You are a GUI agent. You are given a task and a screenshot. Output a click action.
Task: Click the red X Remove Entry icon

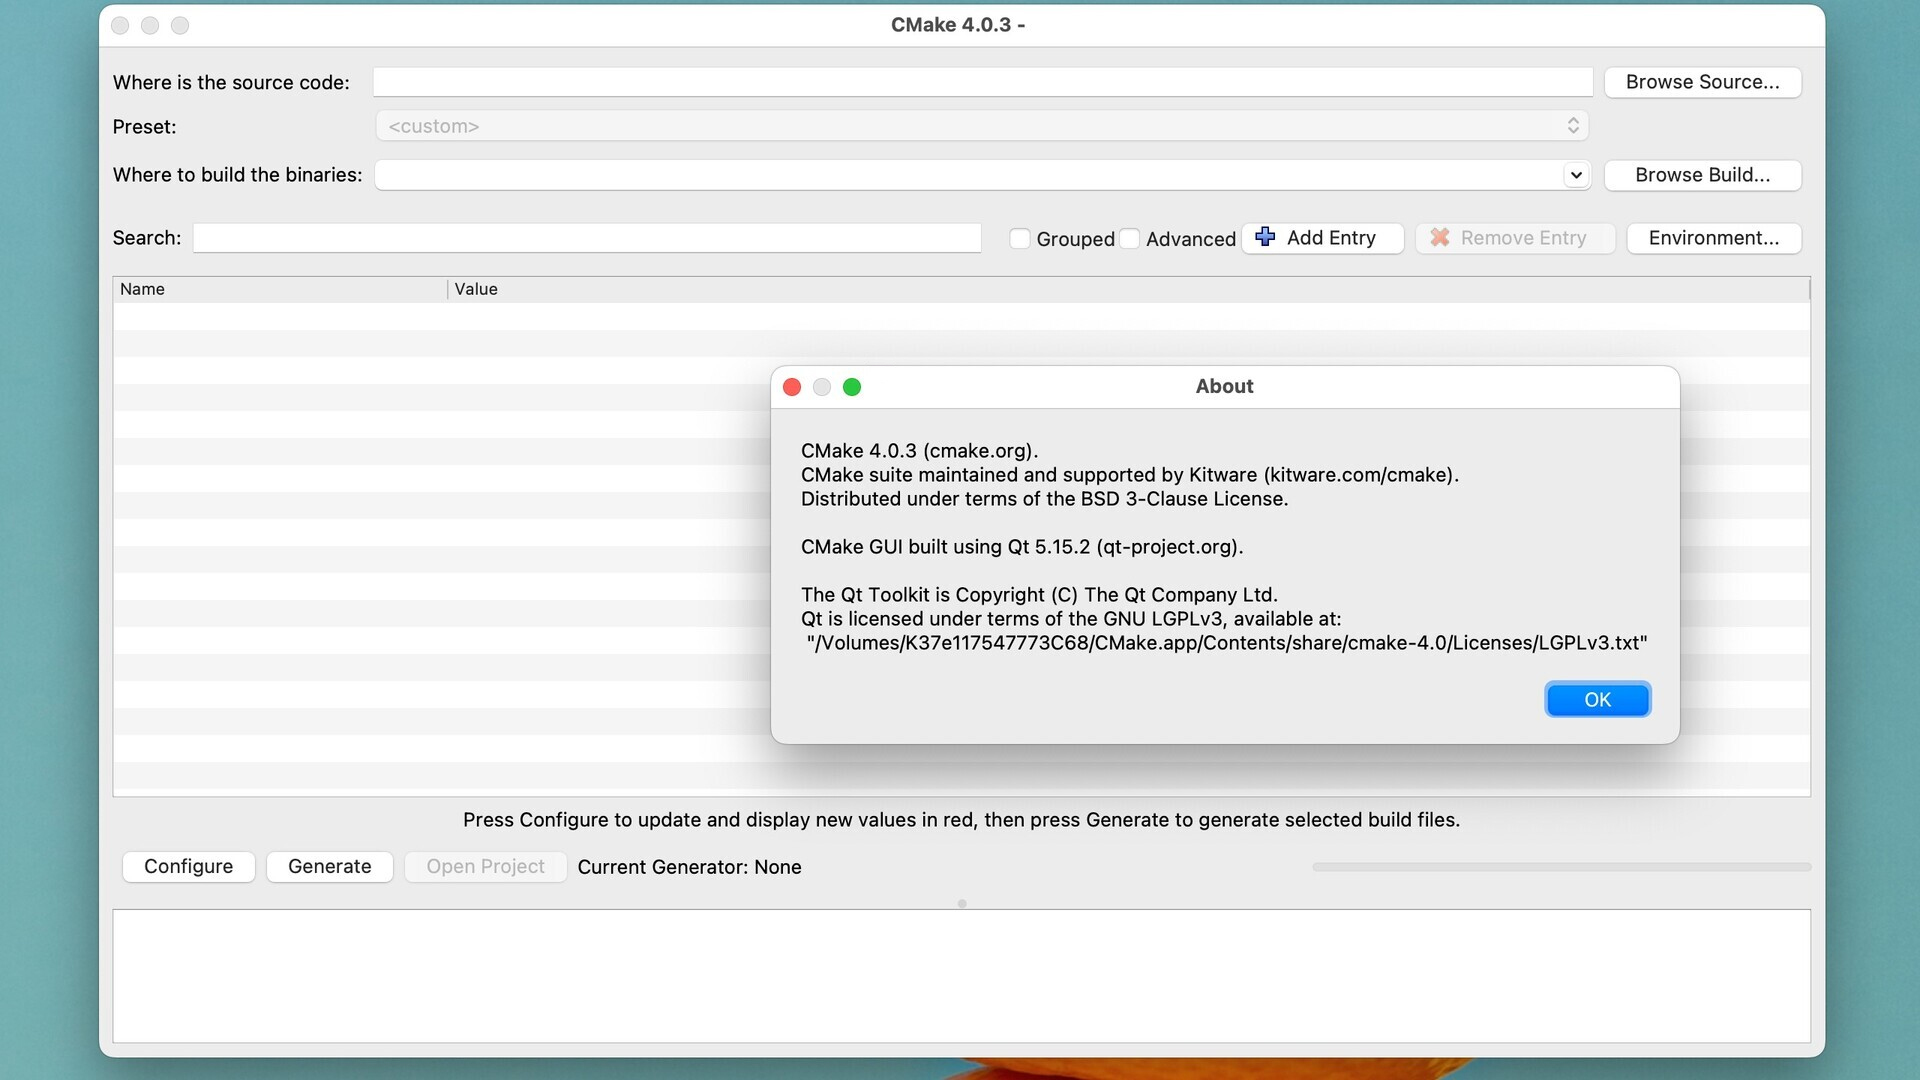[1440, 237]
